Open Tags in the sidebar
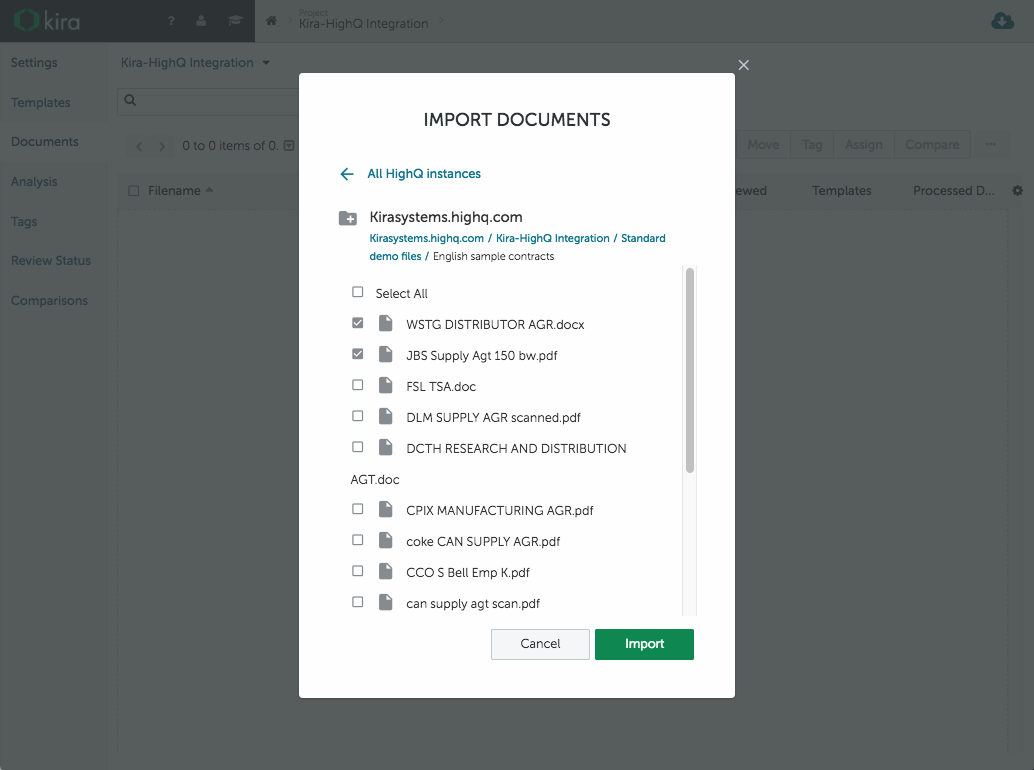 24,222
